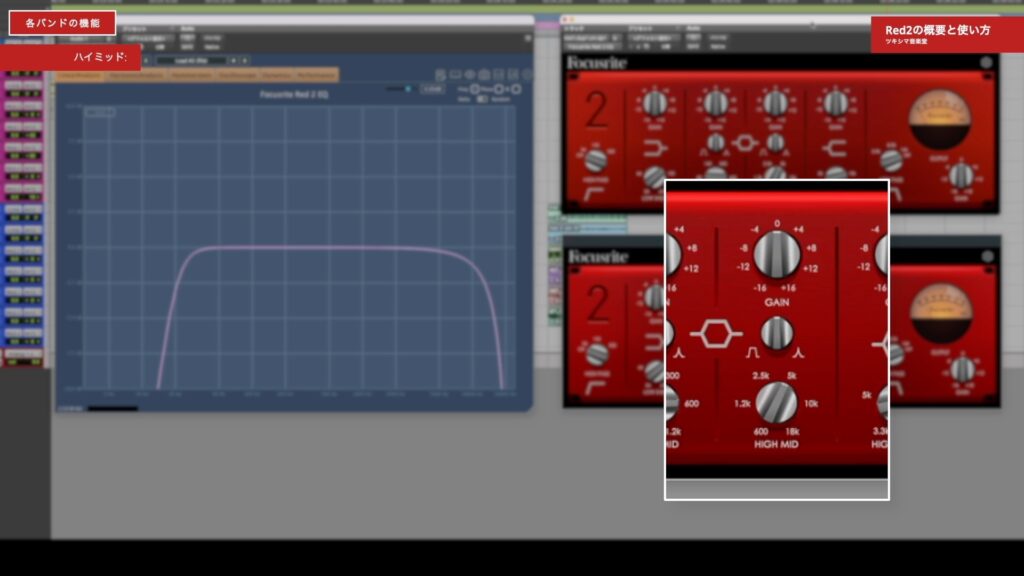The height and width of the screenshot is (576, 1024).
Task: Click the hexagon symbol in the zoomed inset
Action: point(716,334)
